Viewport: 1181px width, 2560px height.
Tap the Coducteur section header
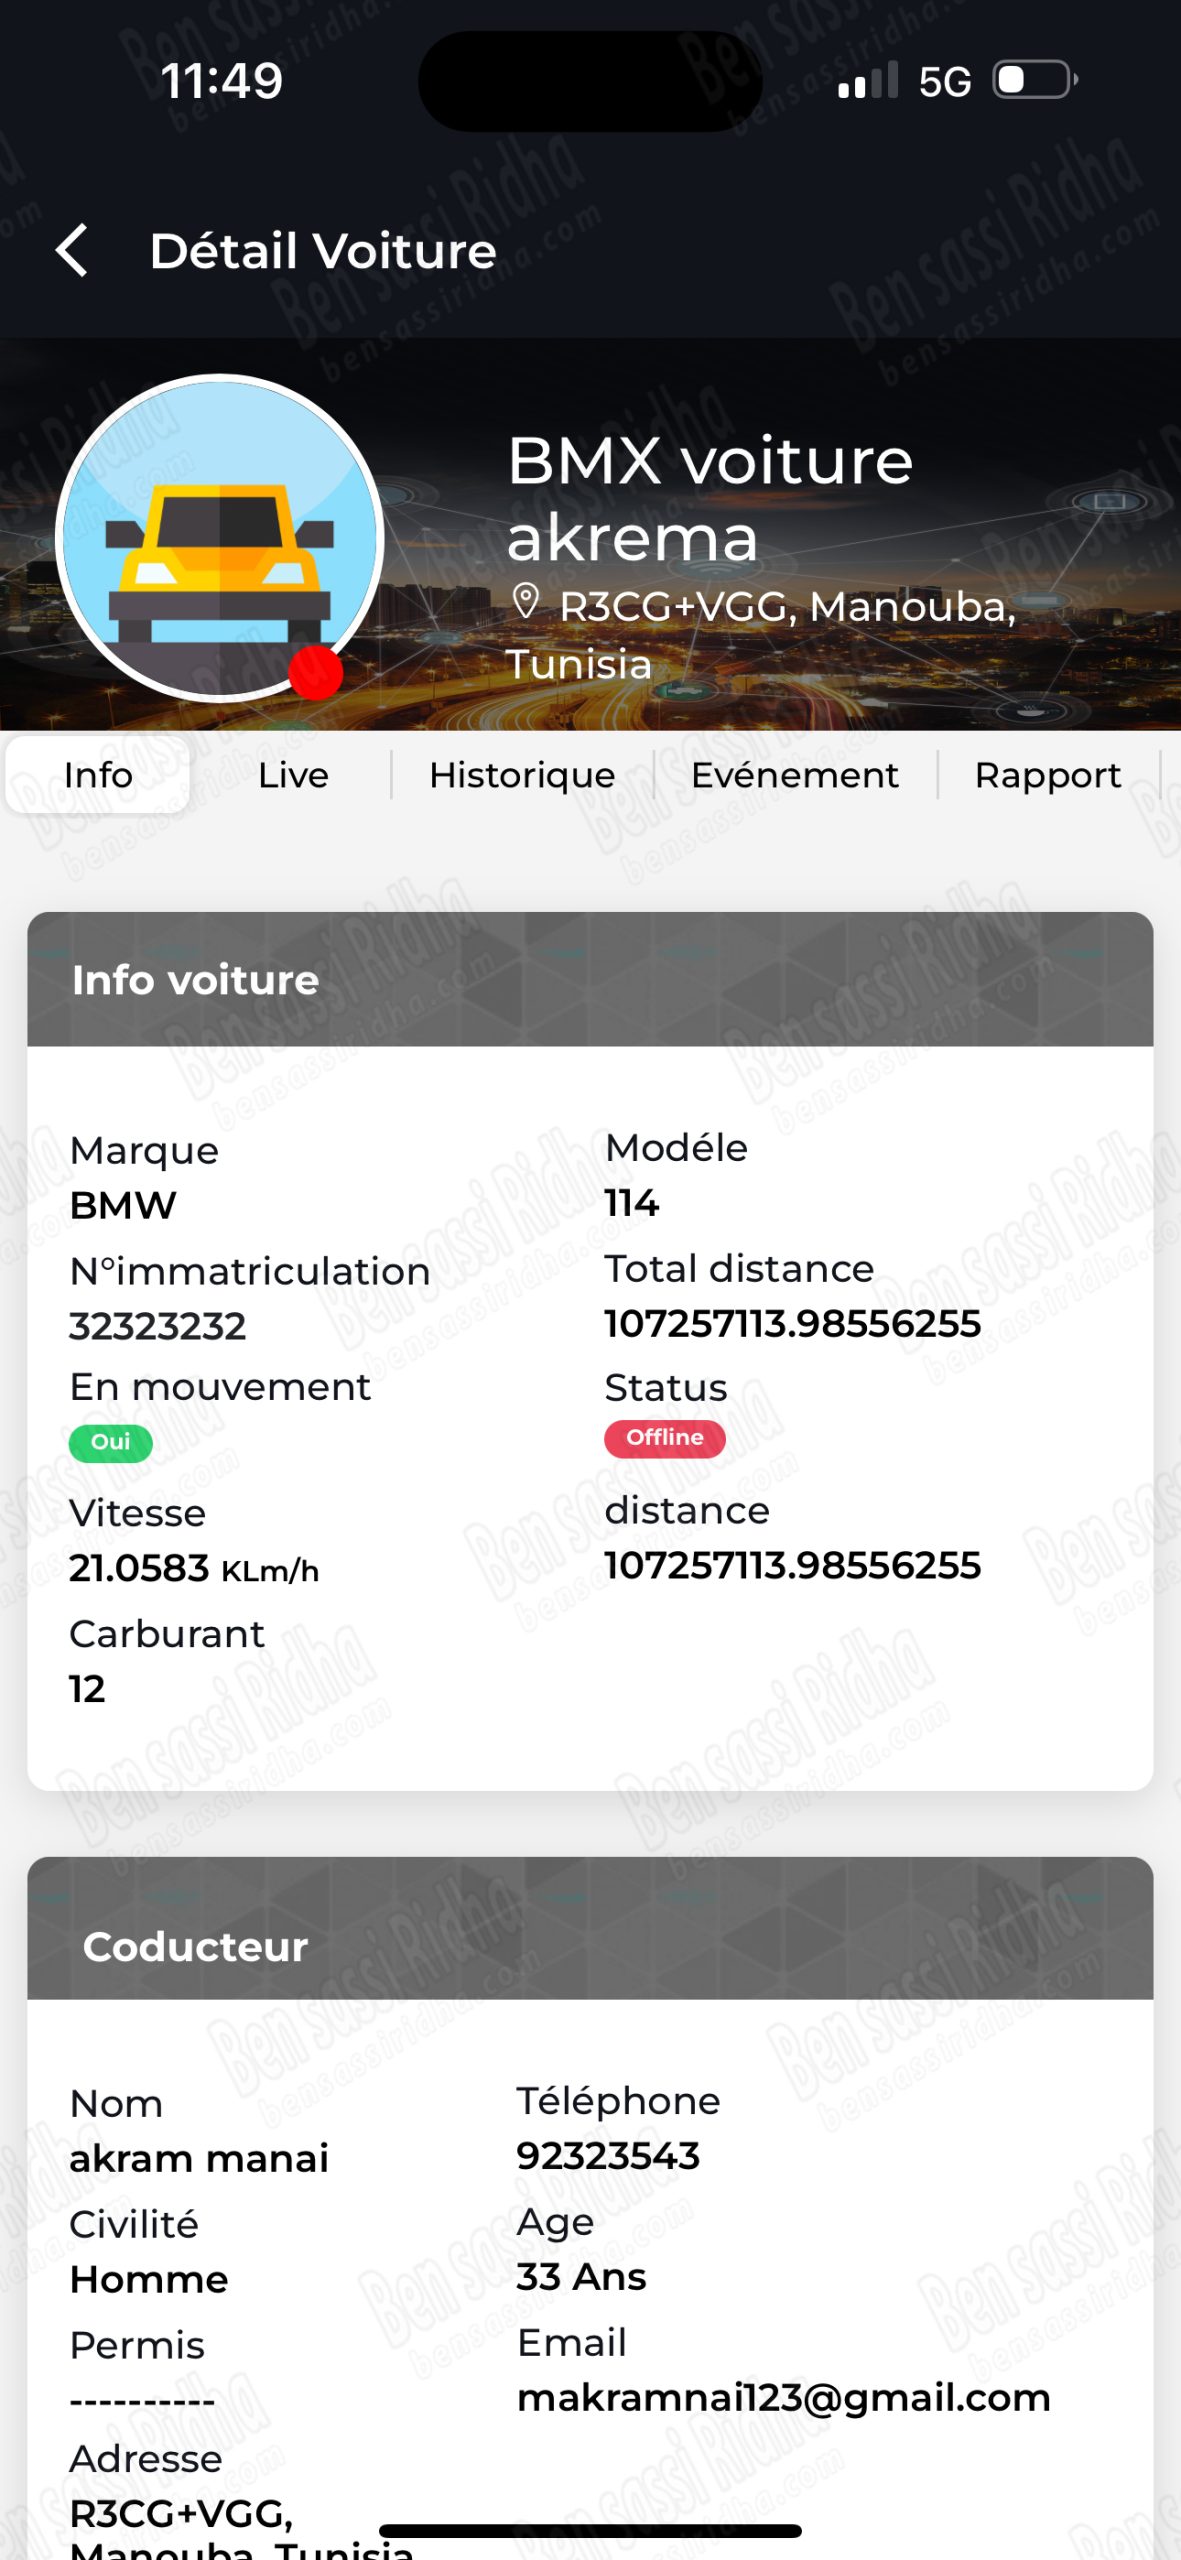coord(590,1947)
